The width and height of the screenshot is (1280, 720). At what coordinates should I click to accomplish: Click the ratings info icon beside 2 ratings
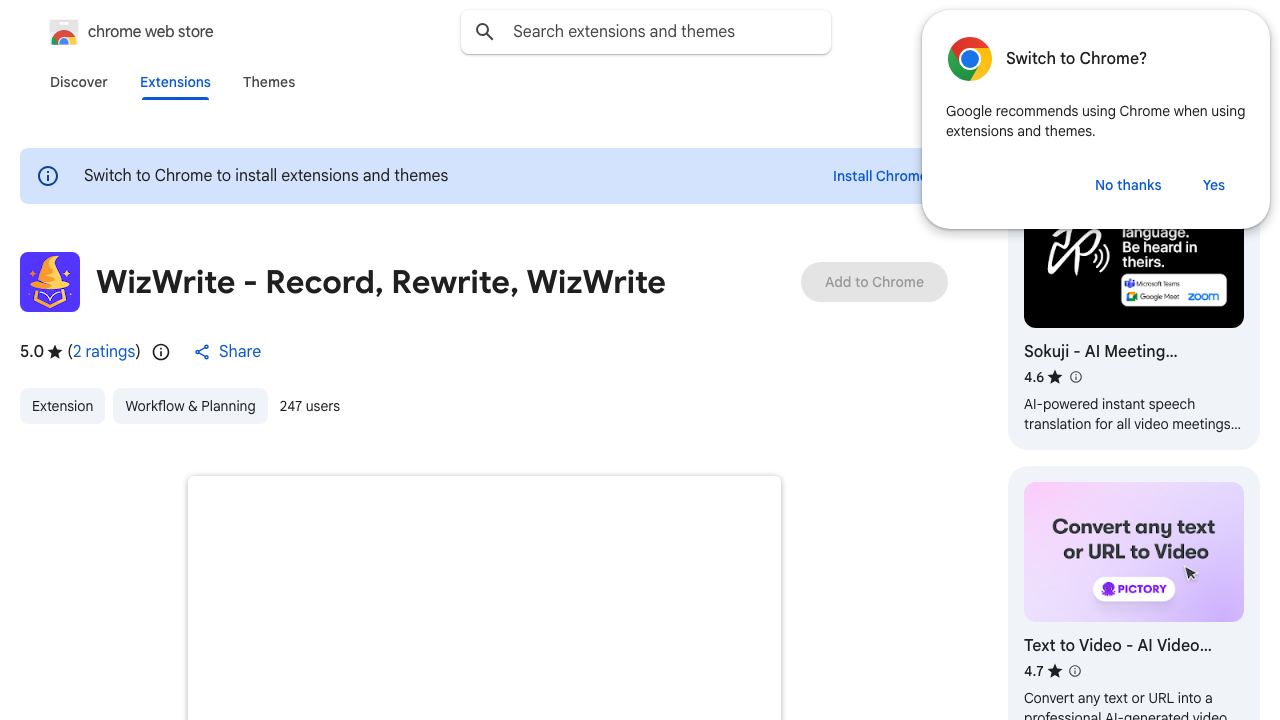pyautogui.click(x=161, y=352)
